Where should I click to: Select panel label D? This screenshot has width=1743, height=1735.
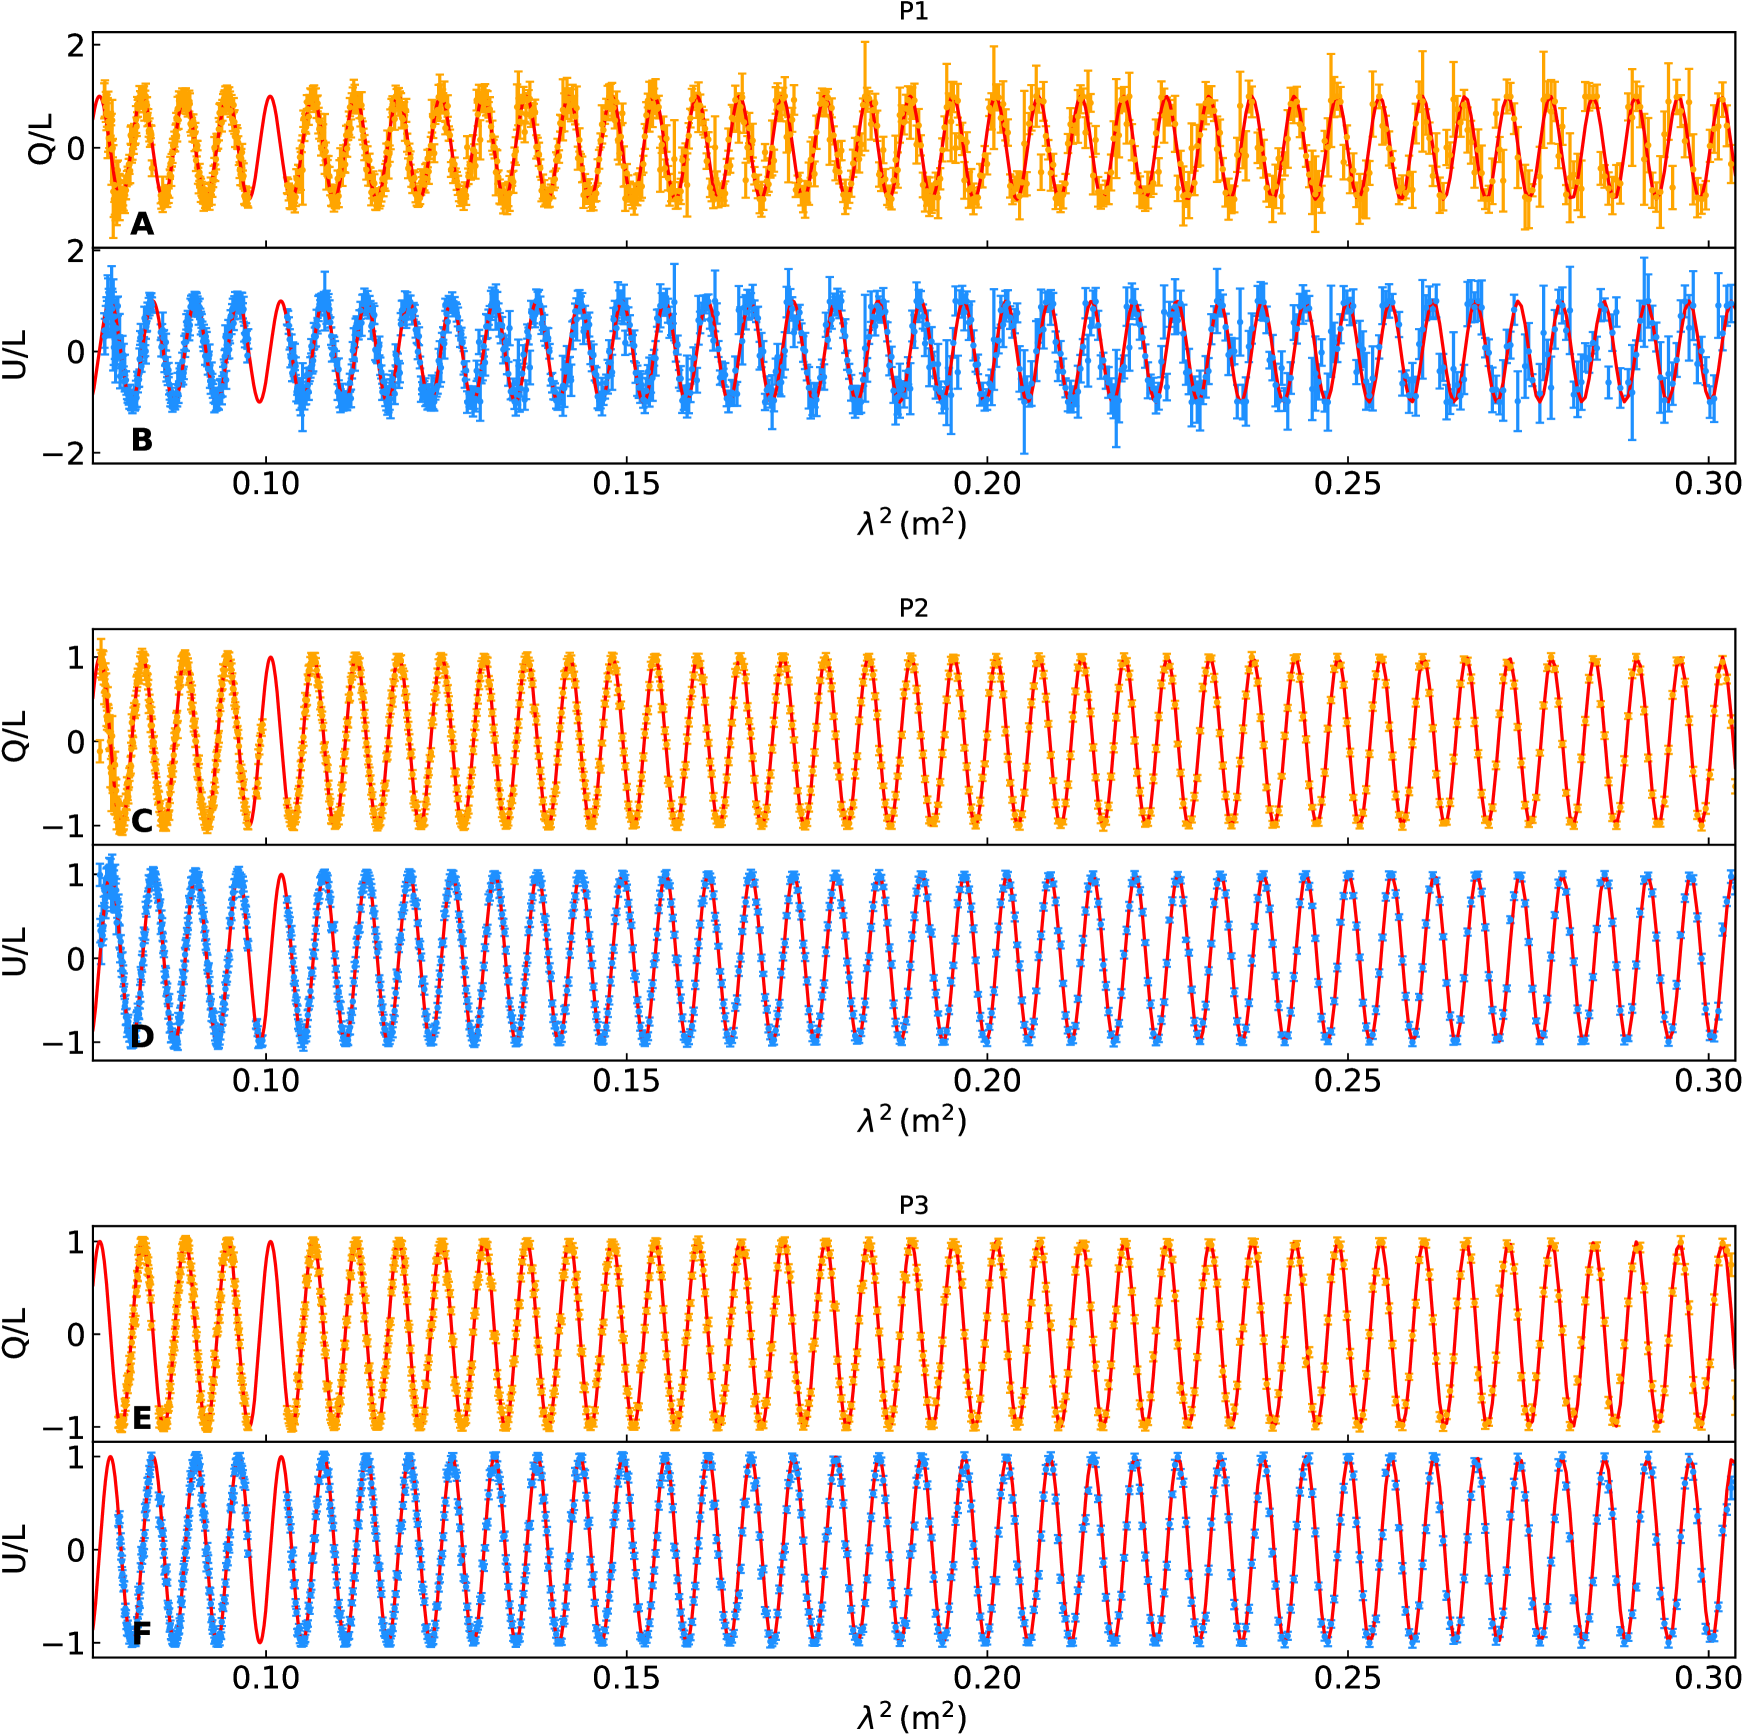pos(142,1036)
